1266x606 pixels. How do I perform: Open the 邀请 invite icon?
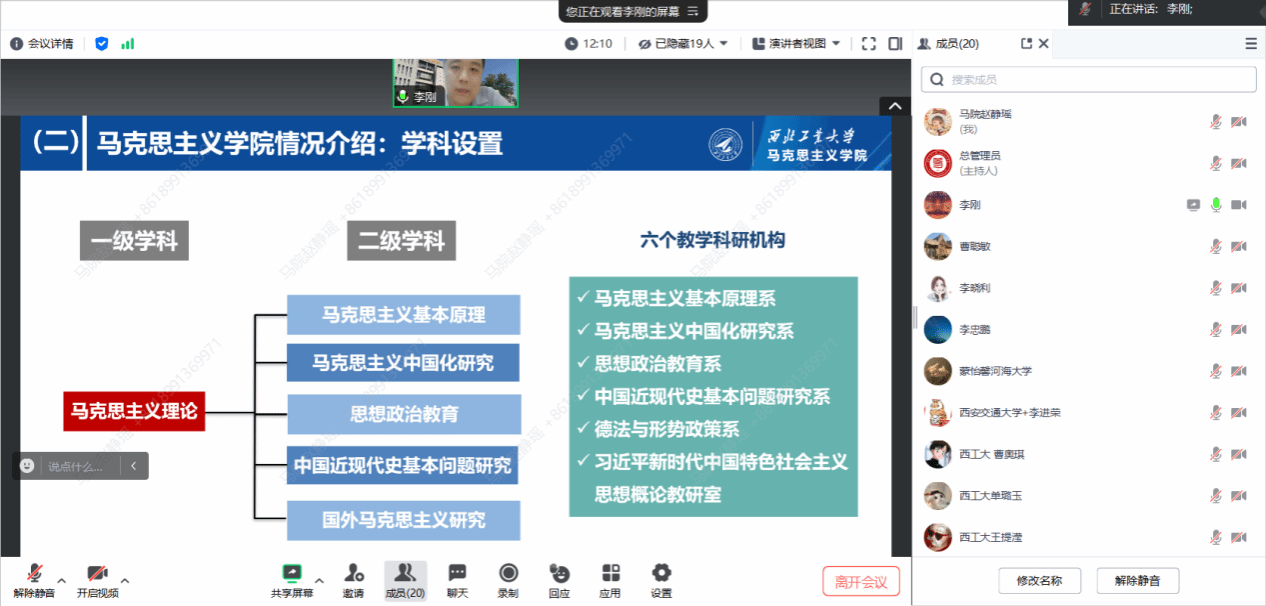click(x=353, y=579)
